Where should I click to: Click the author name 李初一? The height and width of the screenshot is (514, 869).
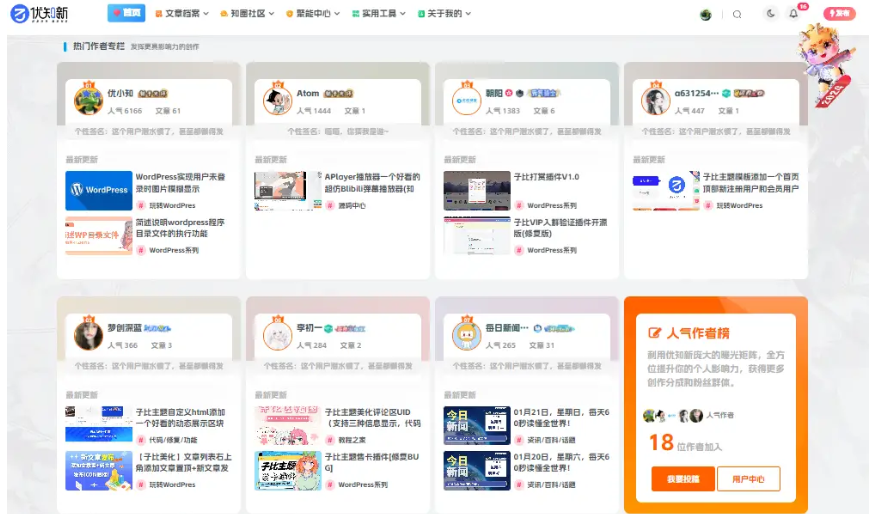coord(309,328)
